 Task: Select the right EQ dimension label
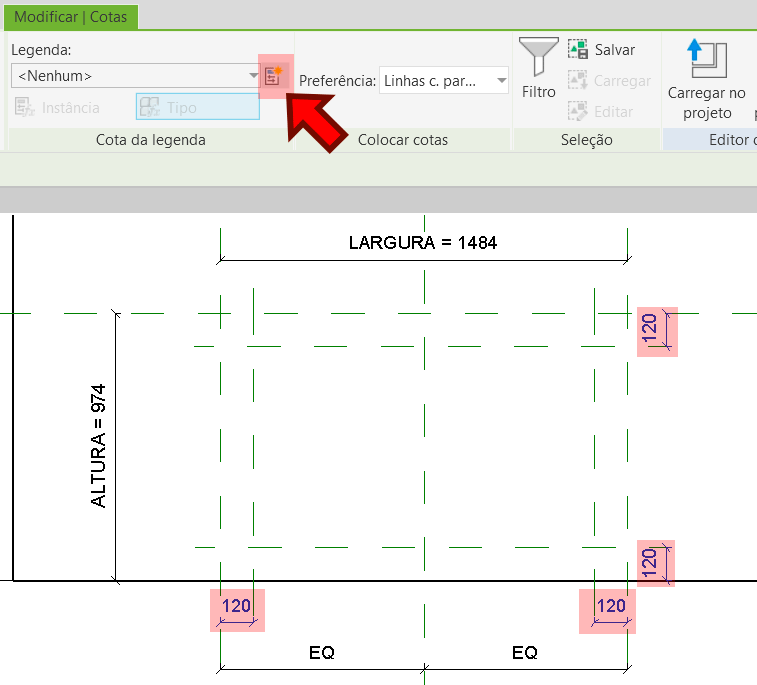(524, 653)
